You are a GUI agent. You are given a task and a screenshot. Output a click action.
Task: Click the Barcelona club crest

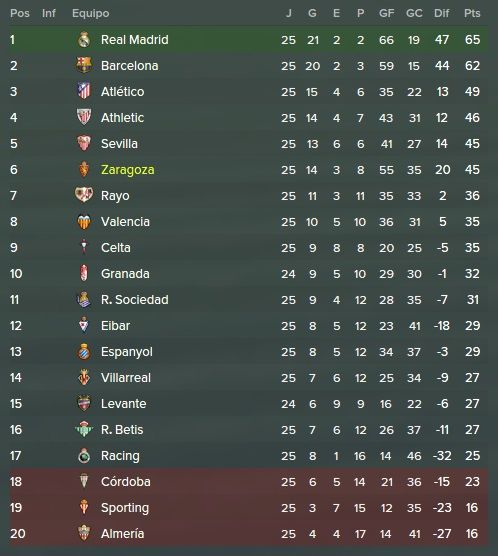coord(84,66)
